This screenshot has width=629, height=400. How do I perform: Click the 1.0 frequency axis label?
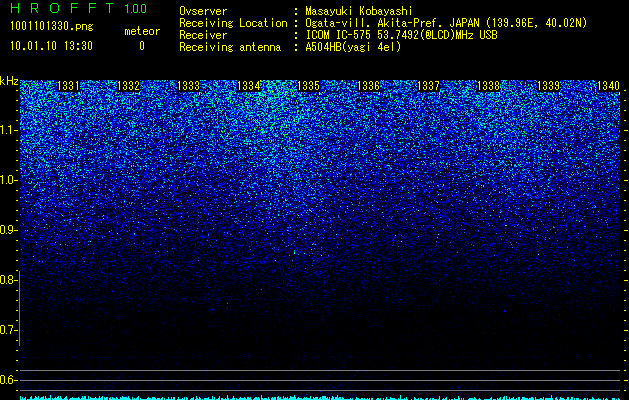(8, 180)
